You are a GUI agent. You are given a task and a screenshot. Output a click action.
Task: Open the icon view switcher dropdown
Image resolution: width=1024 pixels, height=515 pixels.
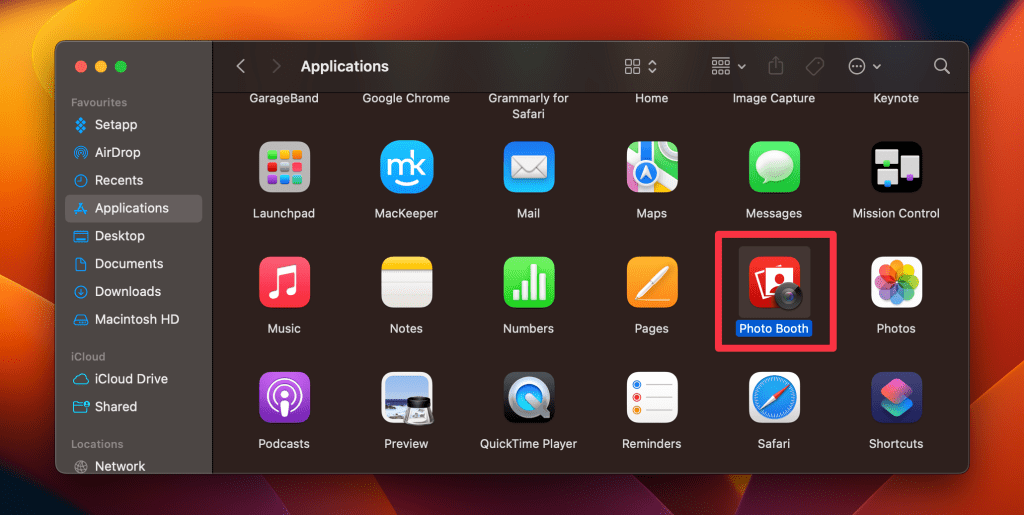pos(640,66)
